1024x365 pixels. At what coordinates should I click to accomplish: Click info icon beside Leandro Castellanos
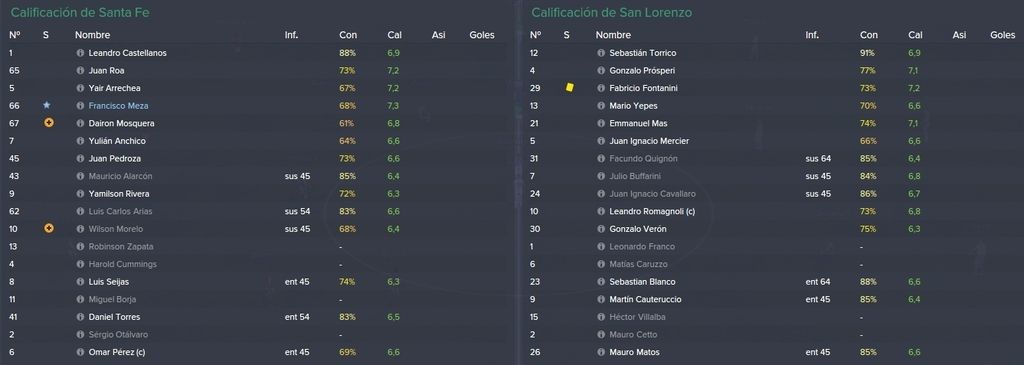pos(80,53)
